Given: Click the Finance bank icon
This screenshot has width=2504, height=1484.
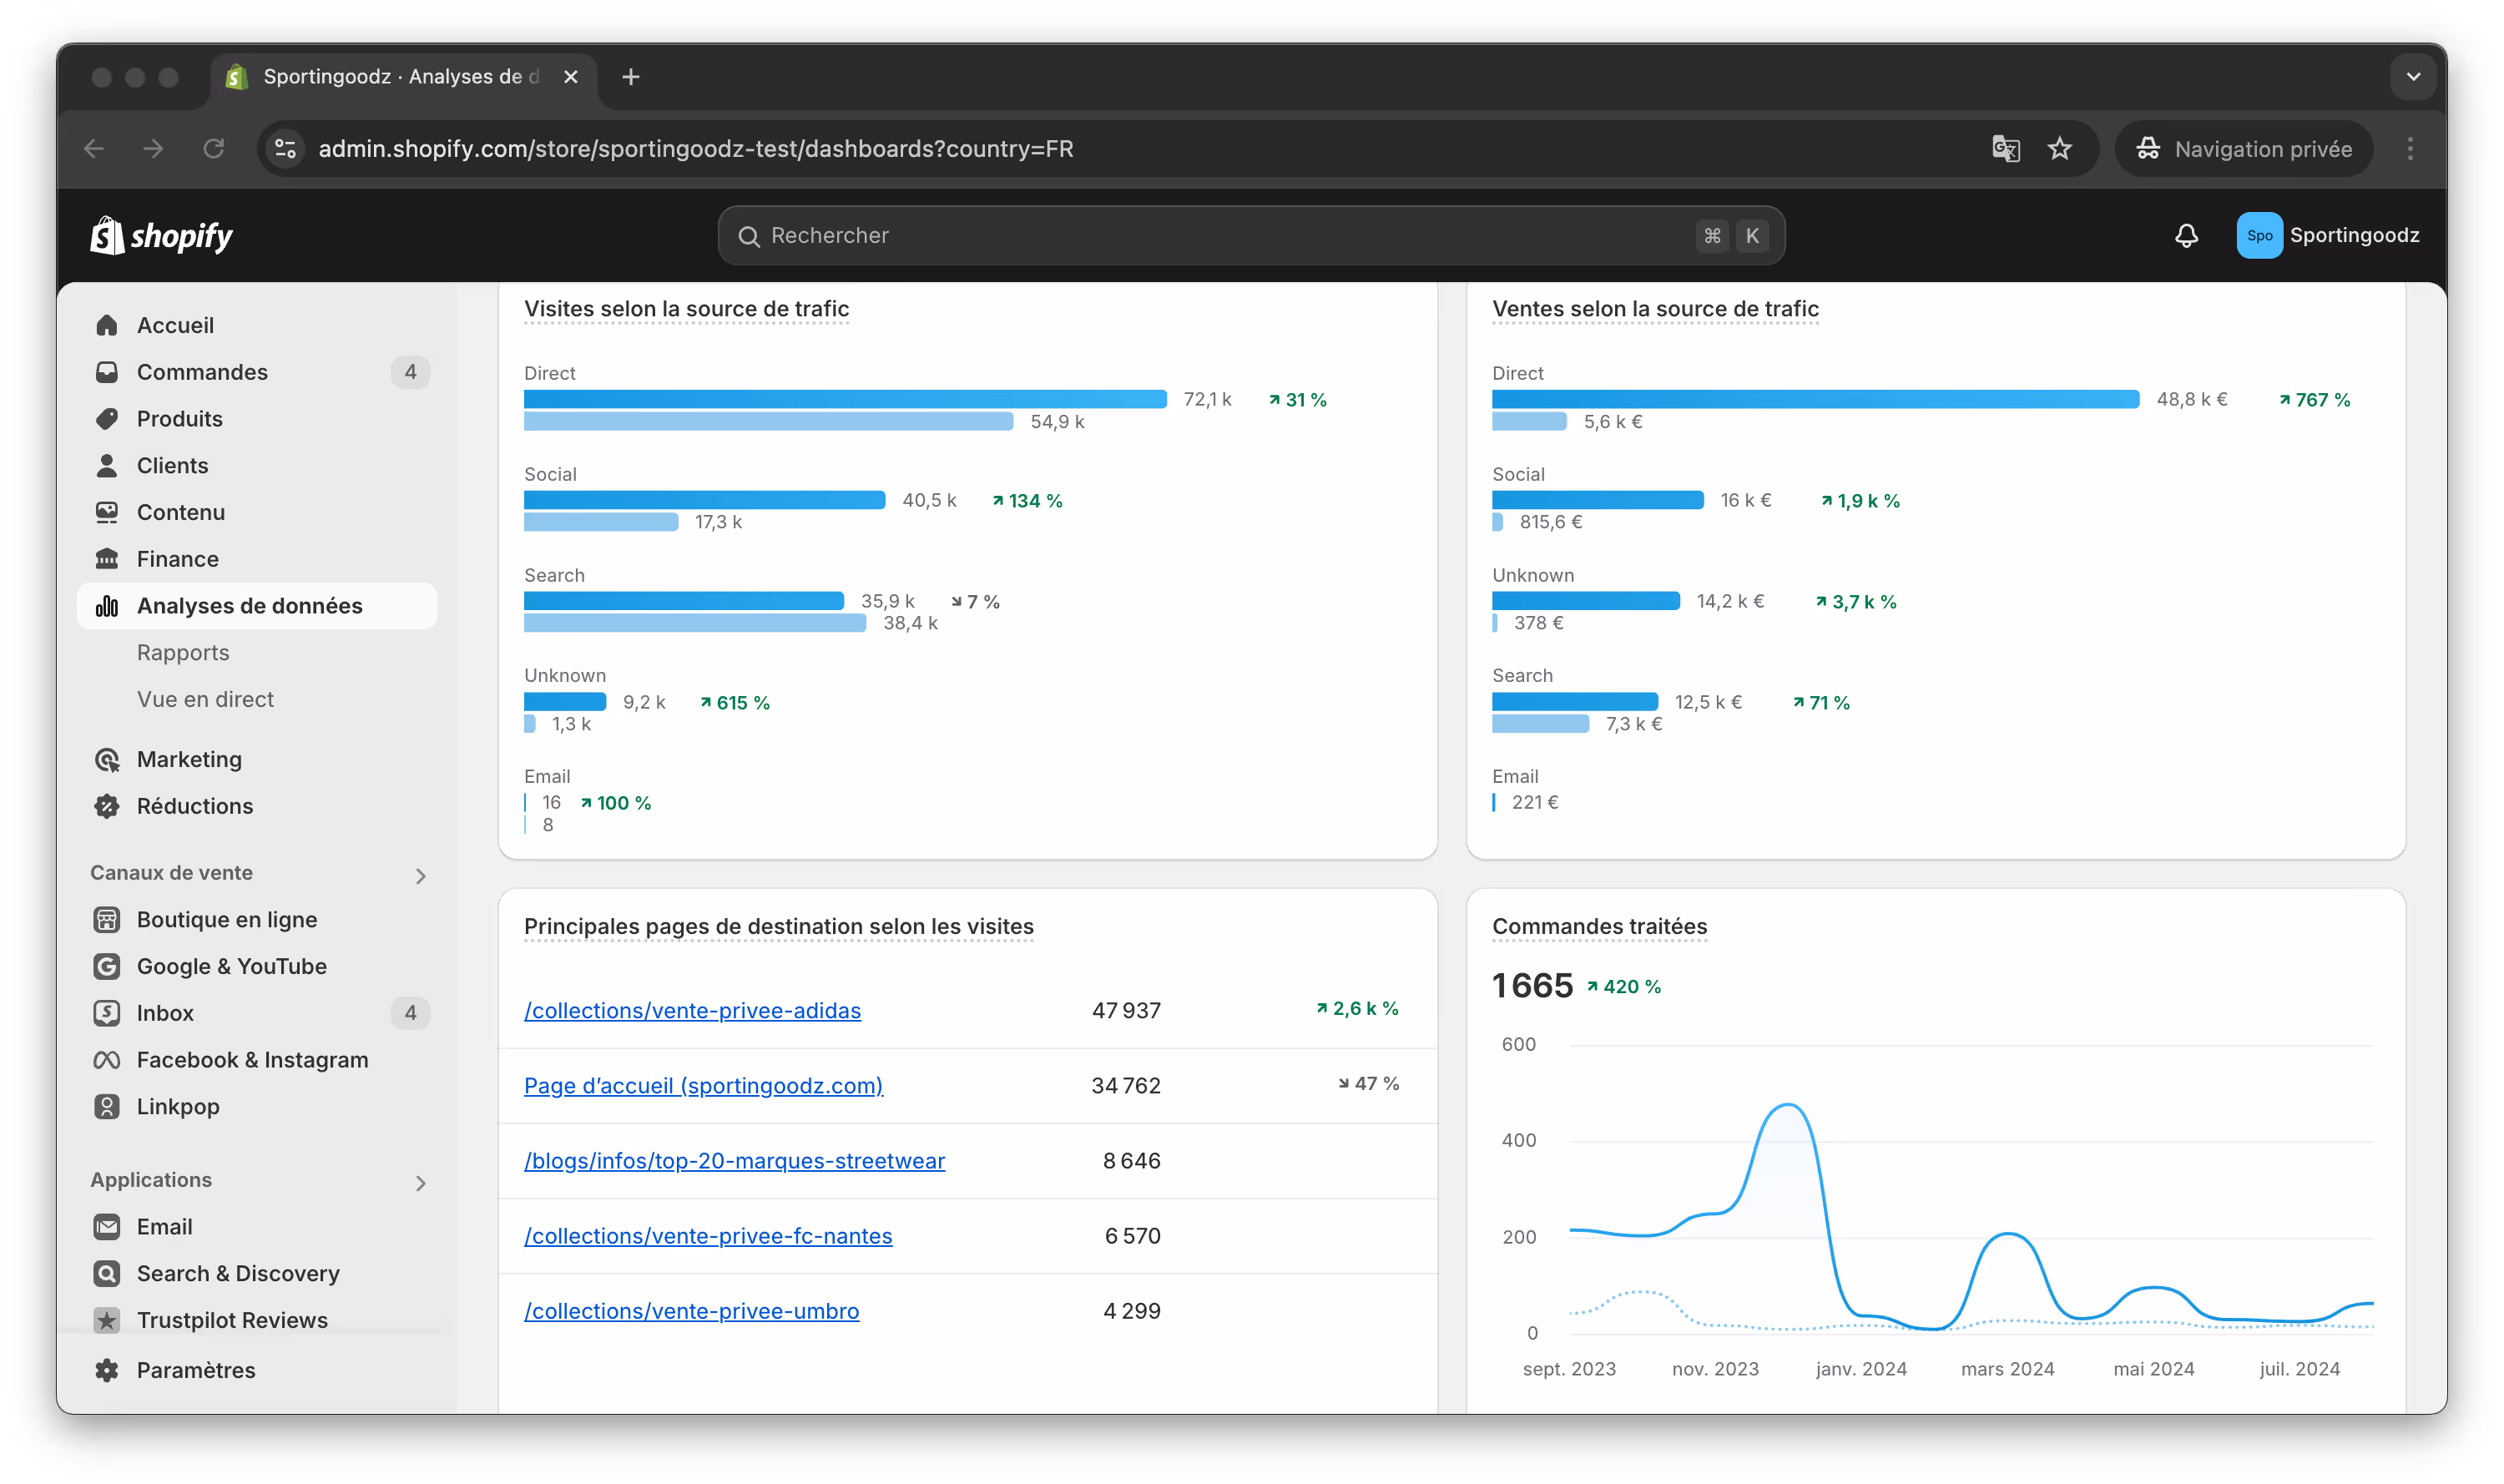Looking at the screenshot, I should [107, 559].
